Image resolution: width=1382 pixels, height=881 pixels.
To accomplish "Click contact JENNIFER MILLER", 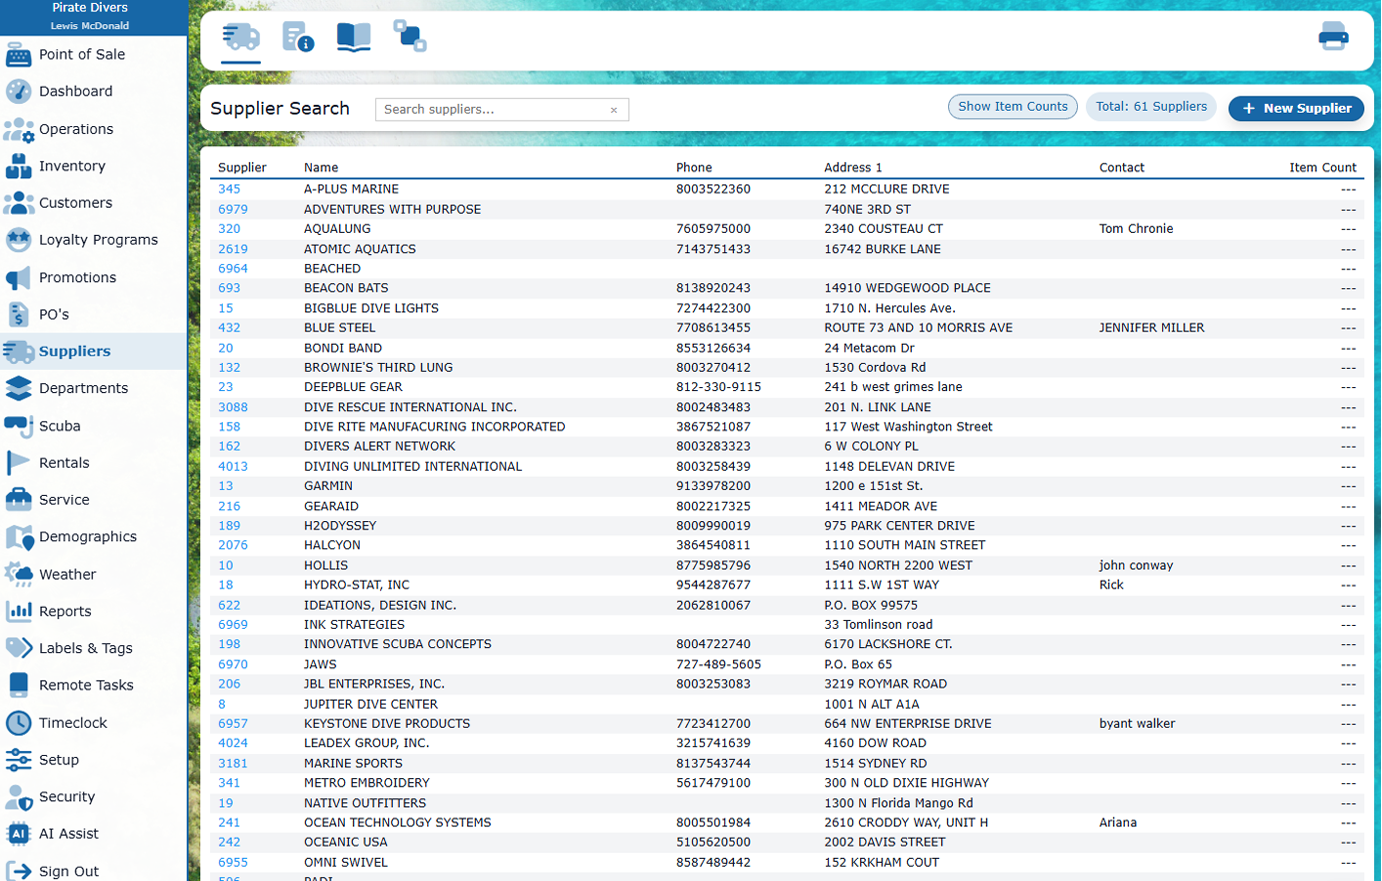I will [1151, 328].
